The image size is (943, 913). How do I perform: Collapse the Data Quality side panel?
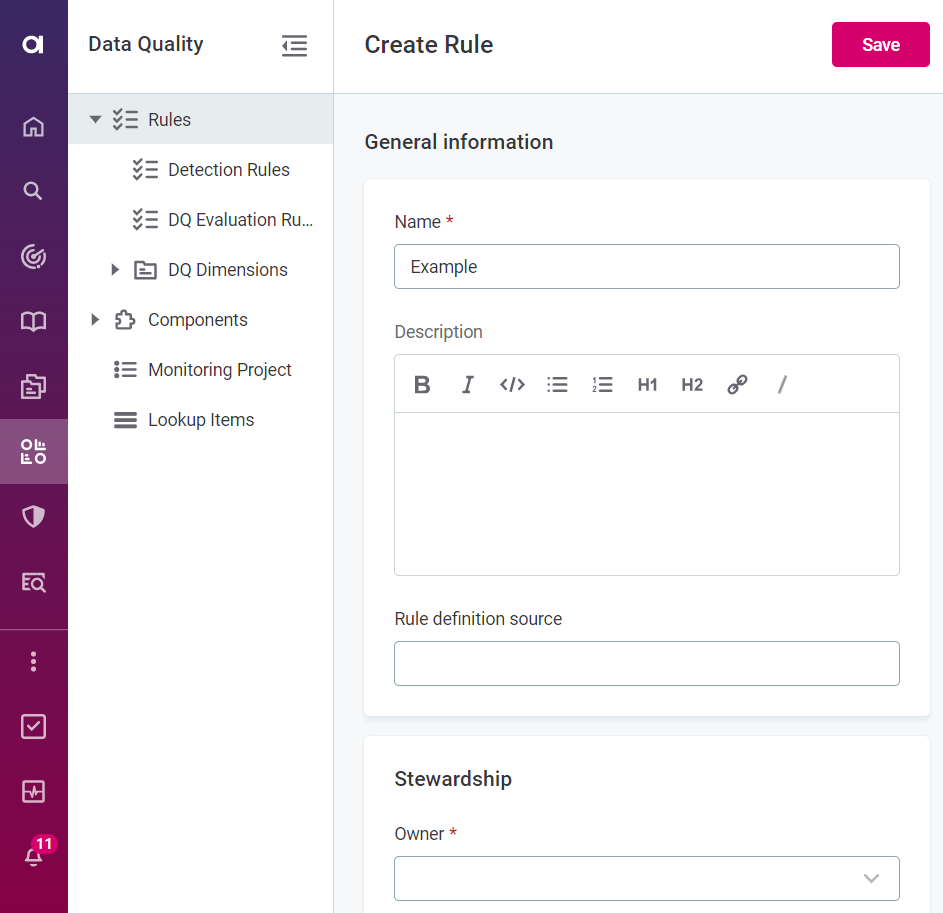294,45
